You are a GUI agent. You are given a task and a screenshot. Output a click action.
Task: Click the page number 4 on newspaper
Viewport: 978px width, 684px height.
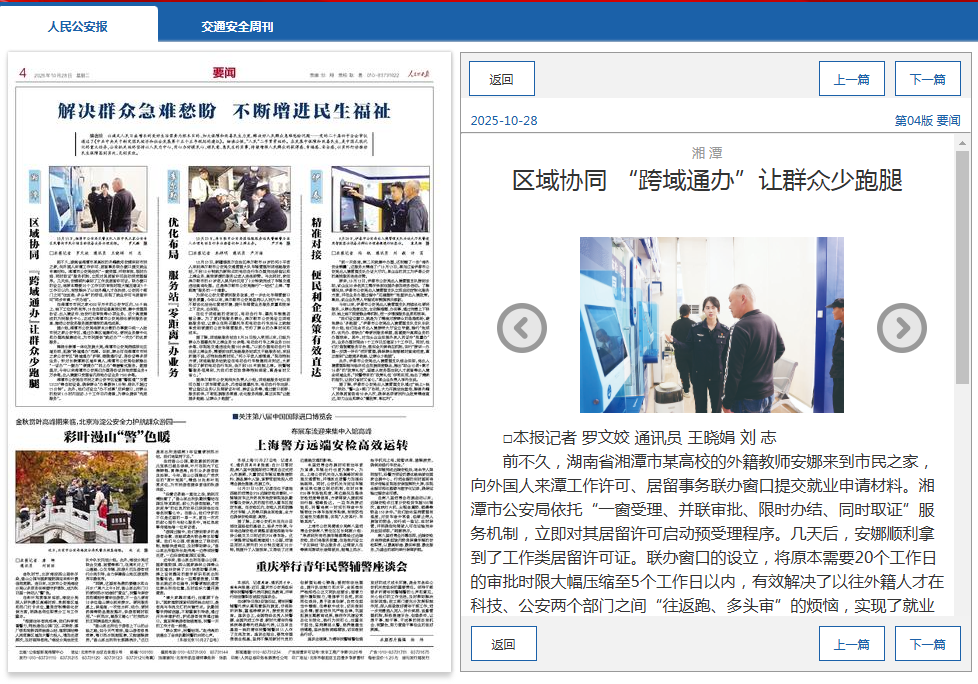(x=22, y=73)
